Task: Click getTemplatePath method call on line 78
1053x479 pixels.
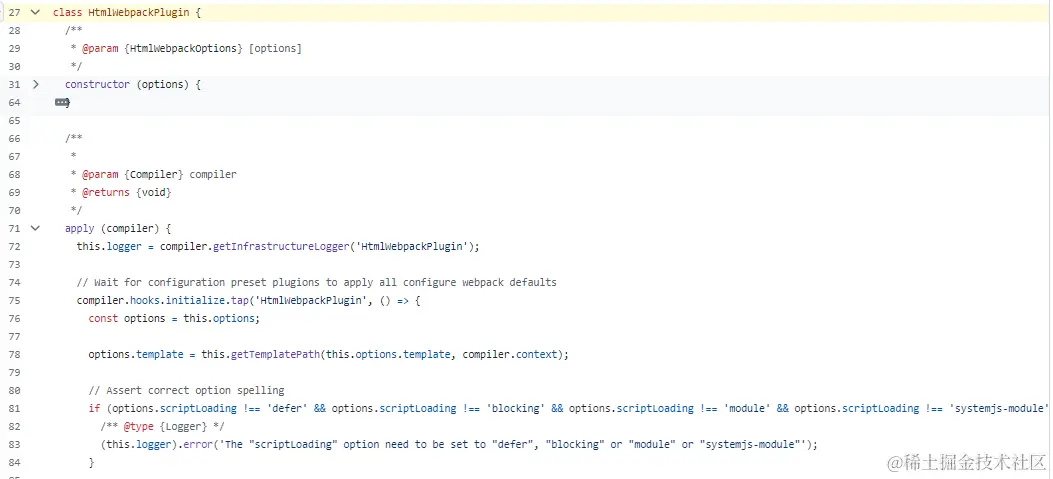Action: coord(275,354)
